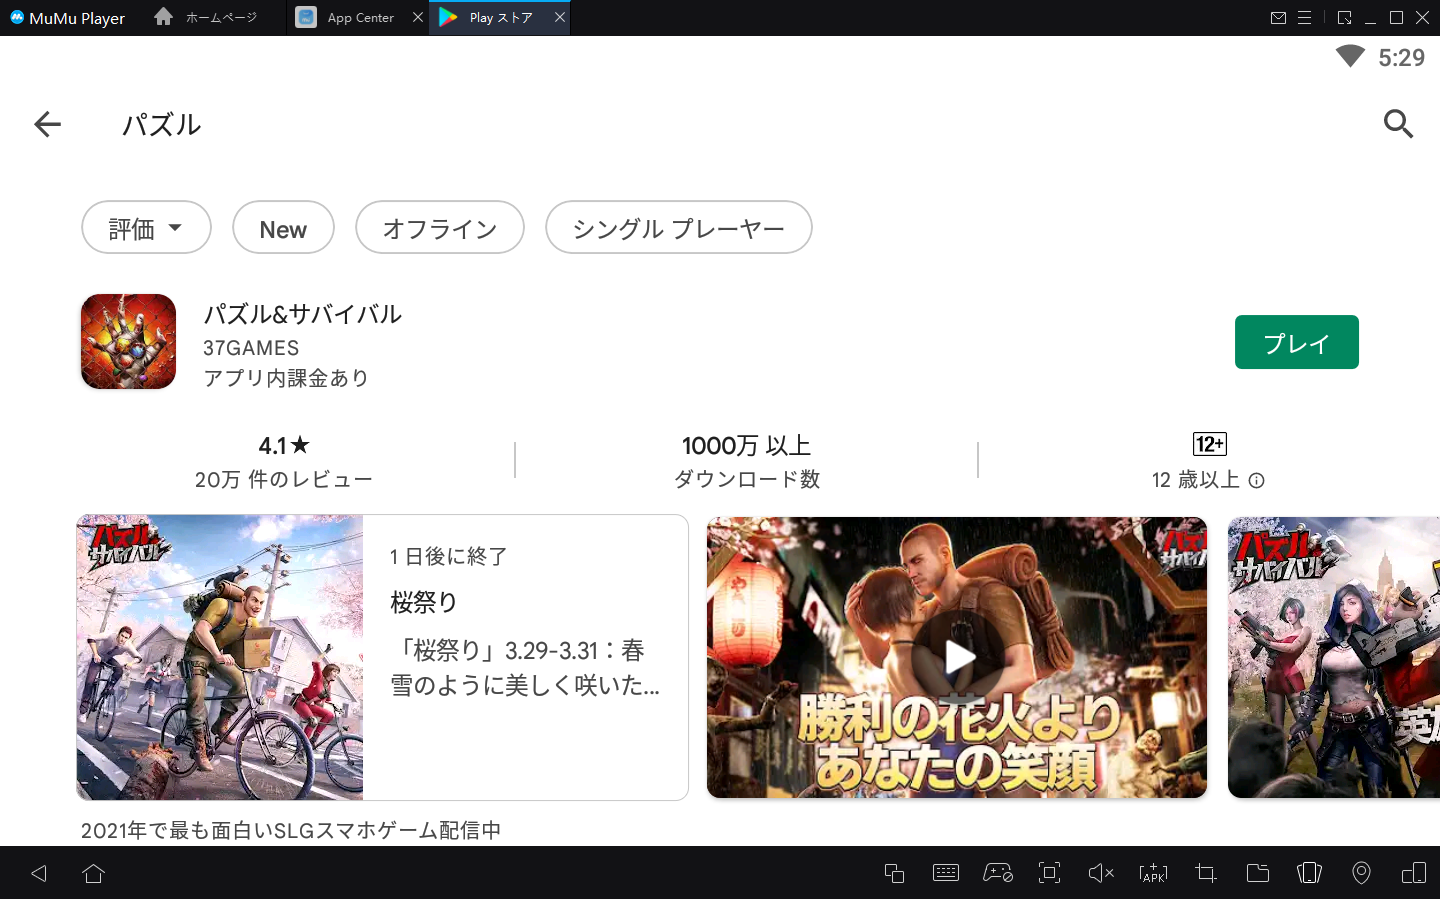Click Android back triangle in bottom bar
The image size is (1440, 899).
39,873
